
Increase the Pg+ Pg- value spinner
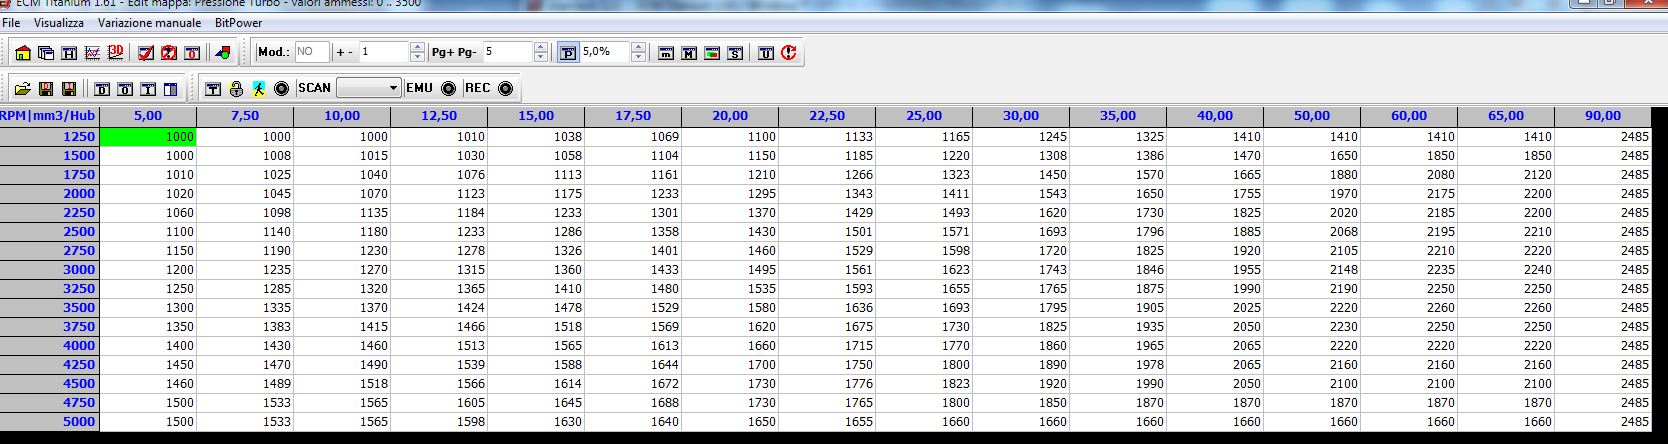[x=541, y=47]
